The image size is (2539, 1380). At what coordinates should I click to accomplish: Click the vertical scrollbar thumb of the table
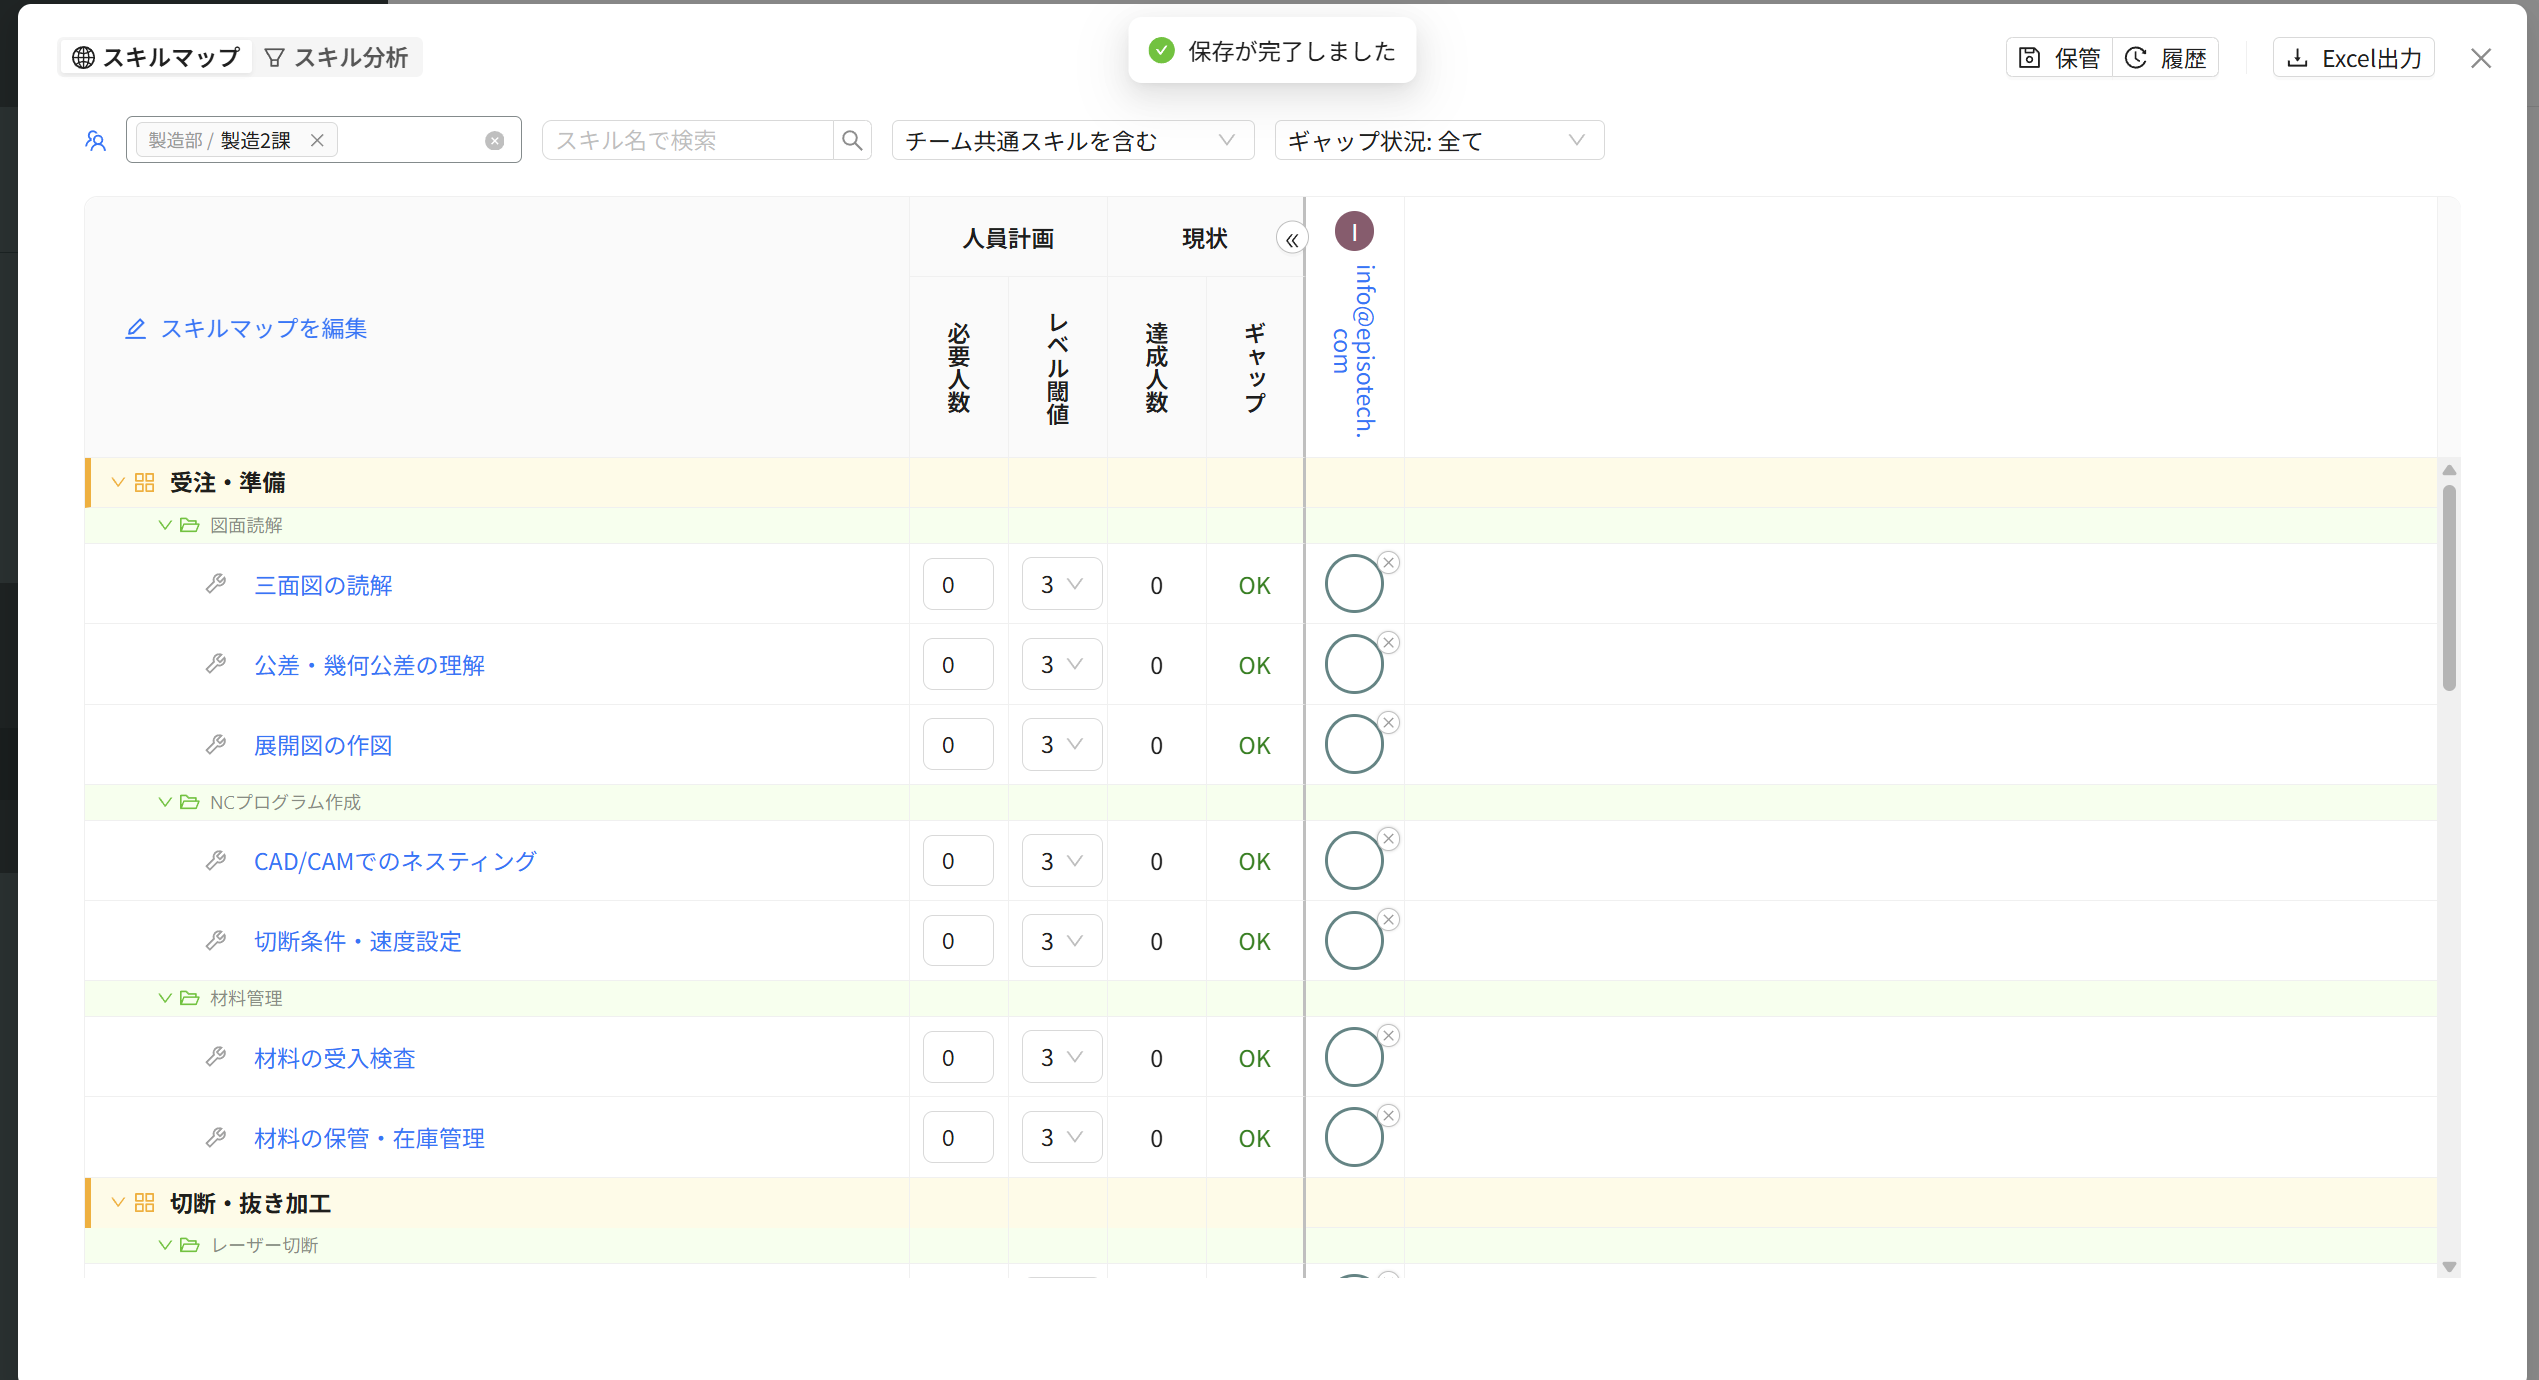point(2449,588)
